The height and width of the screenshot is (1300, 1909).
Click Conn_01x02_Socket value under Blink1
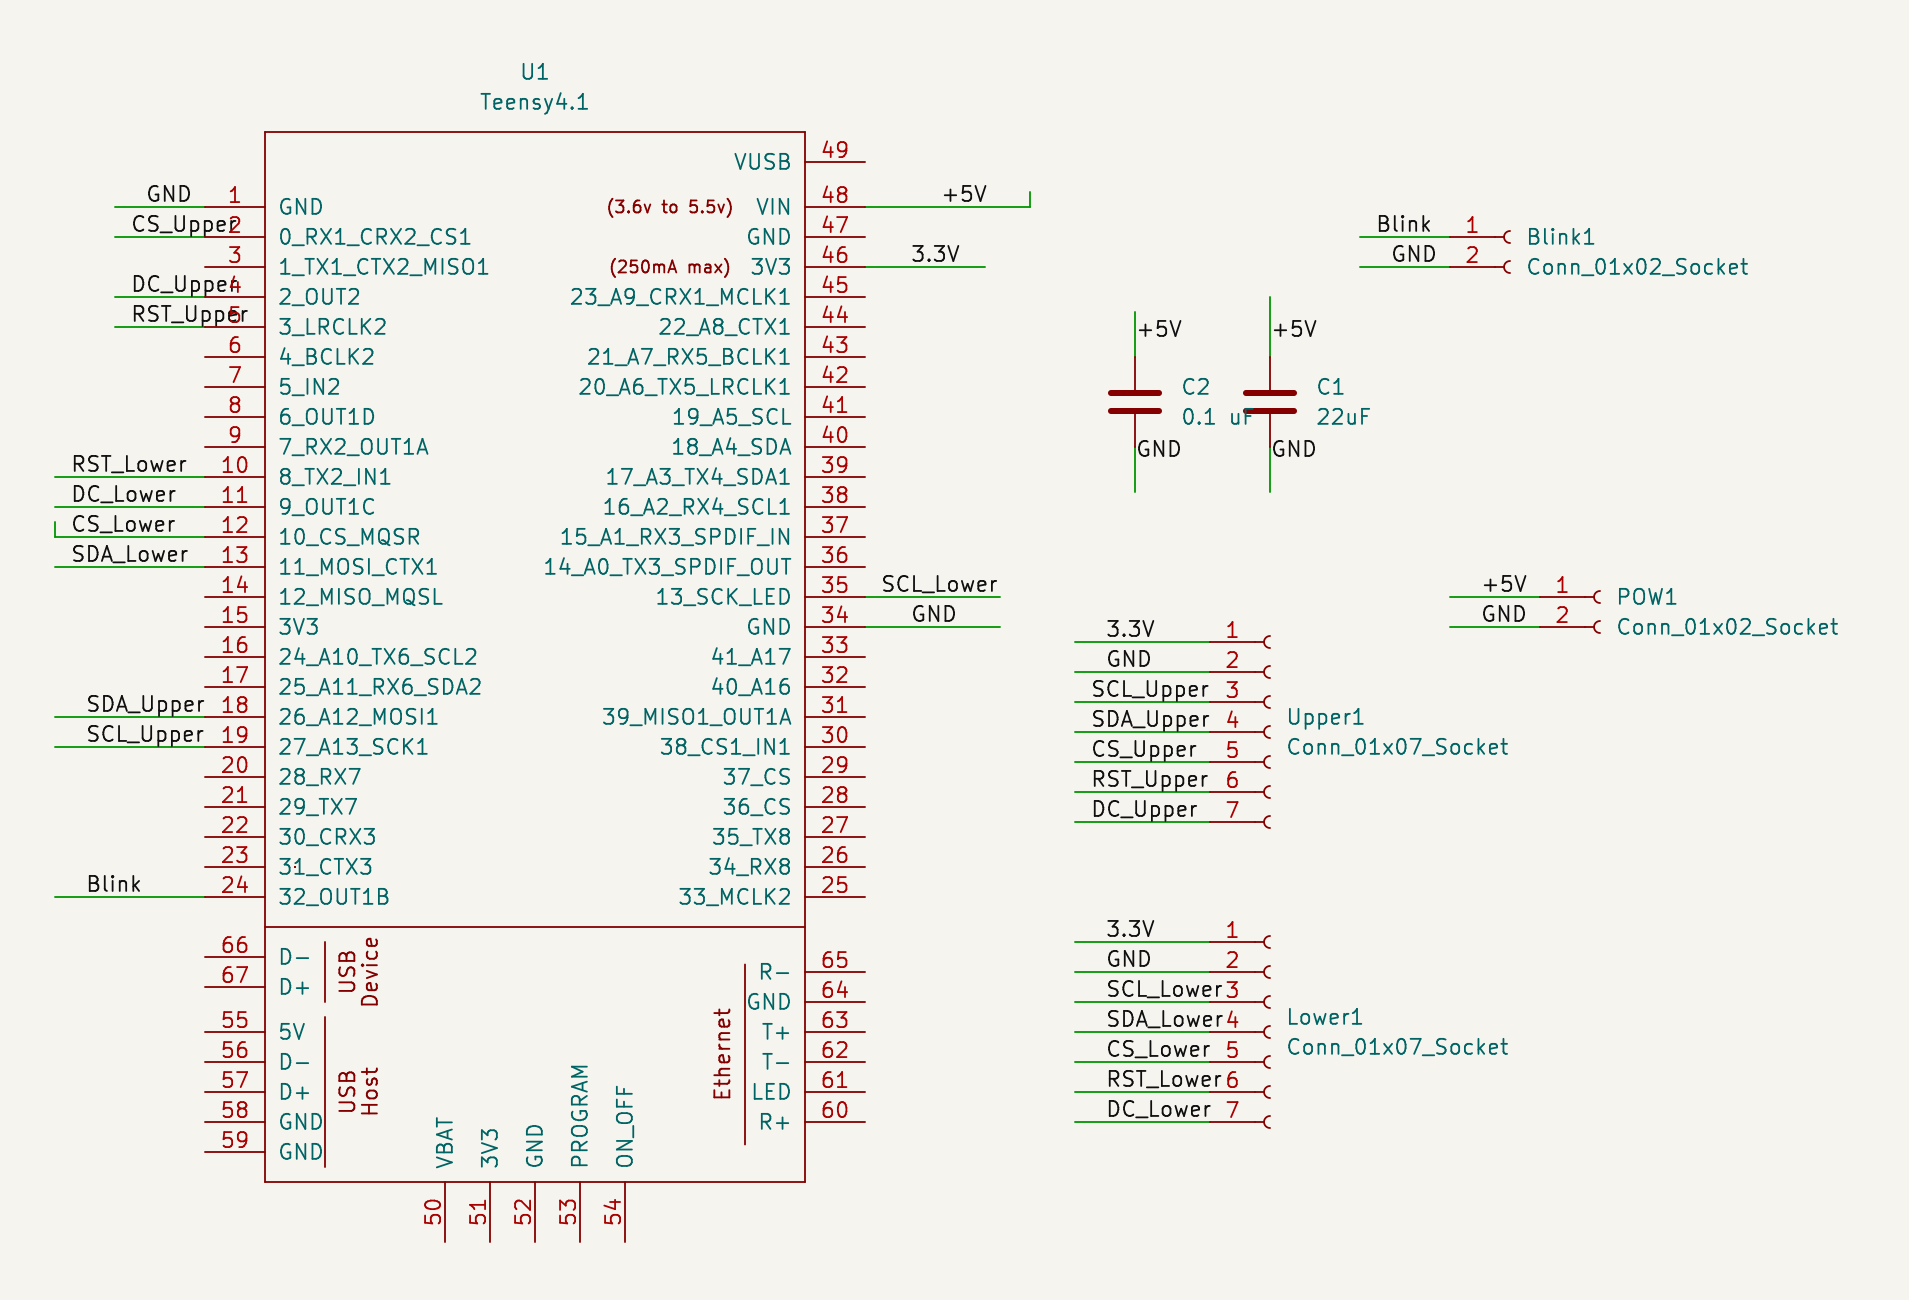(1638, 267)
